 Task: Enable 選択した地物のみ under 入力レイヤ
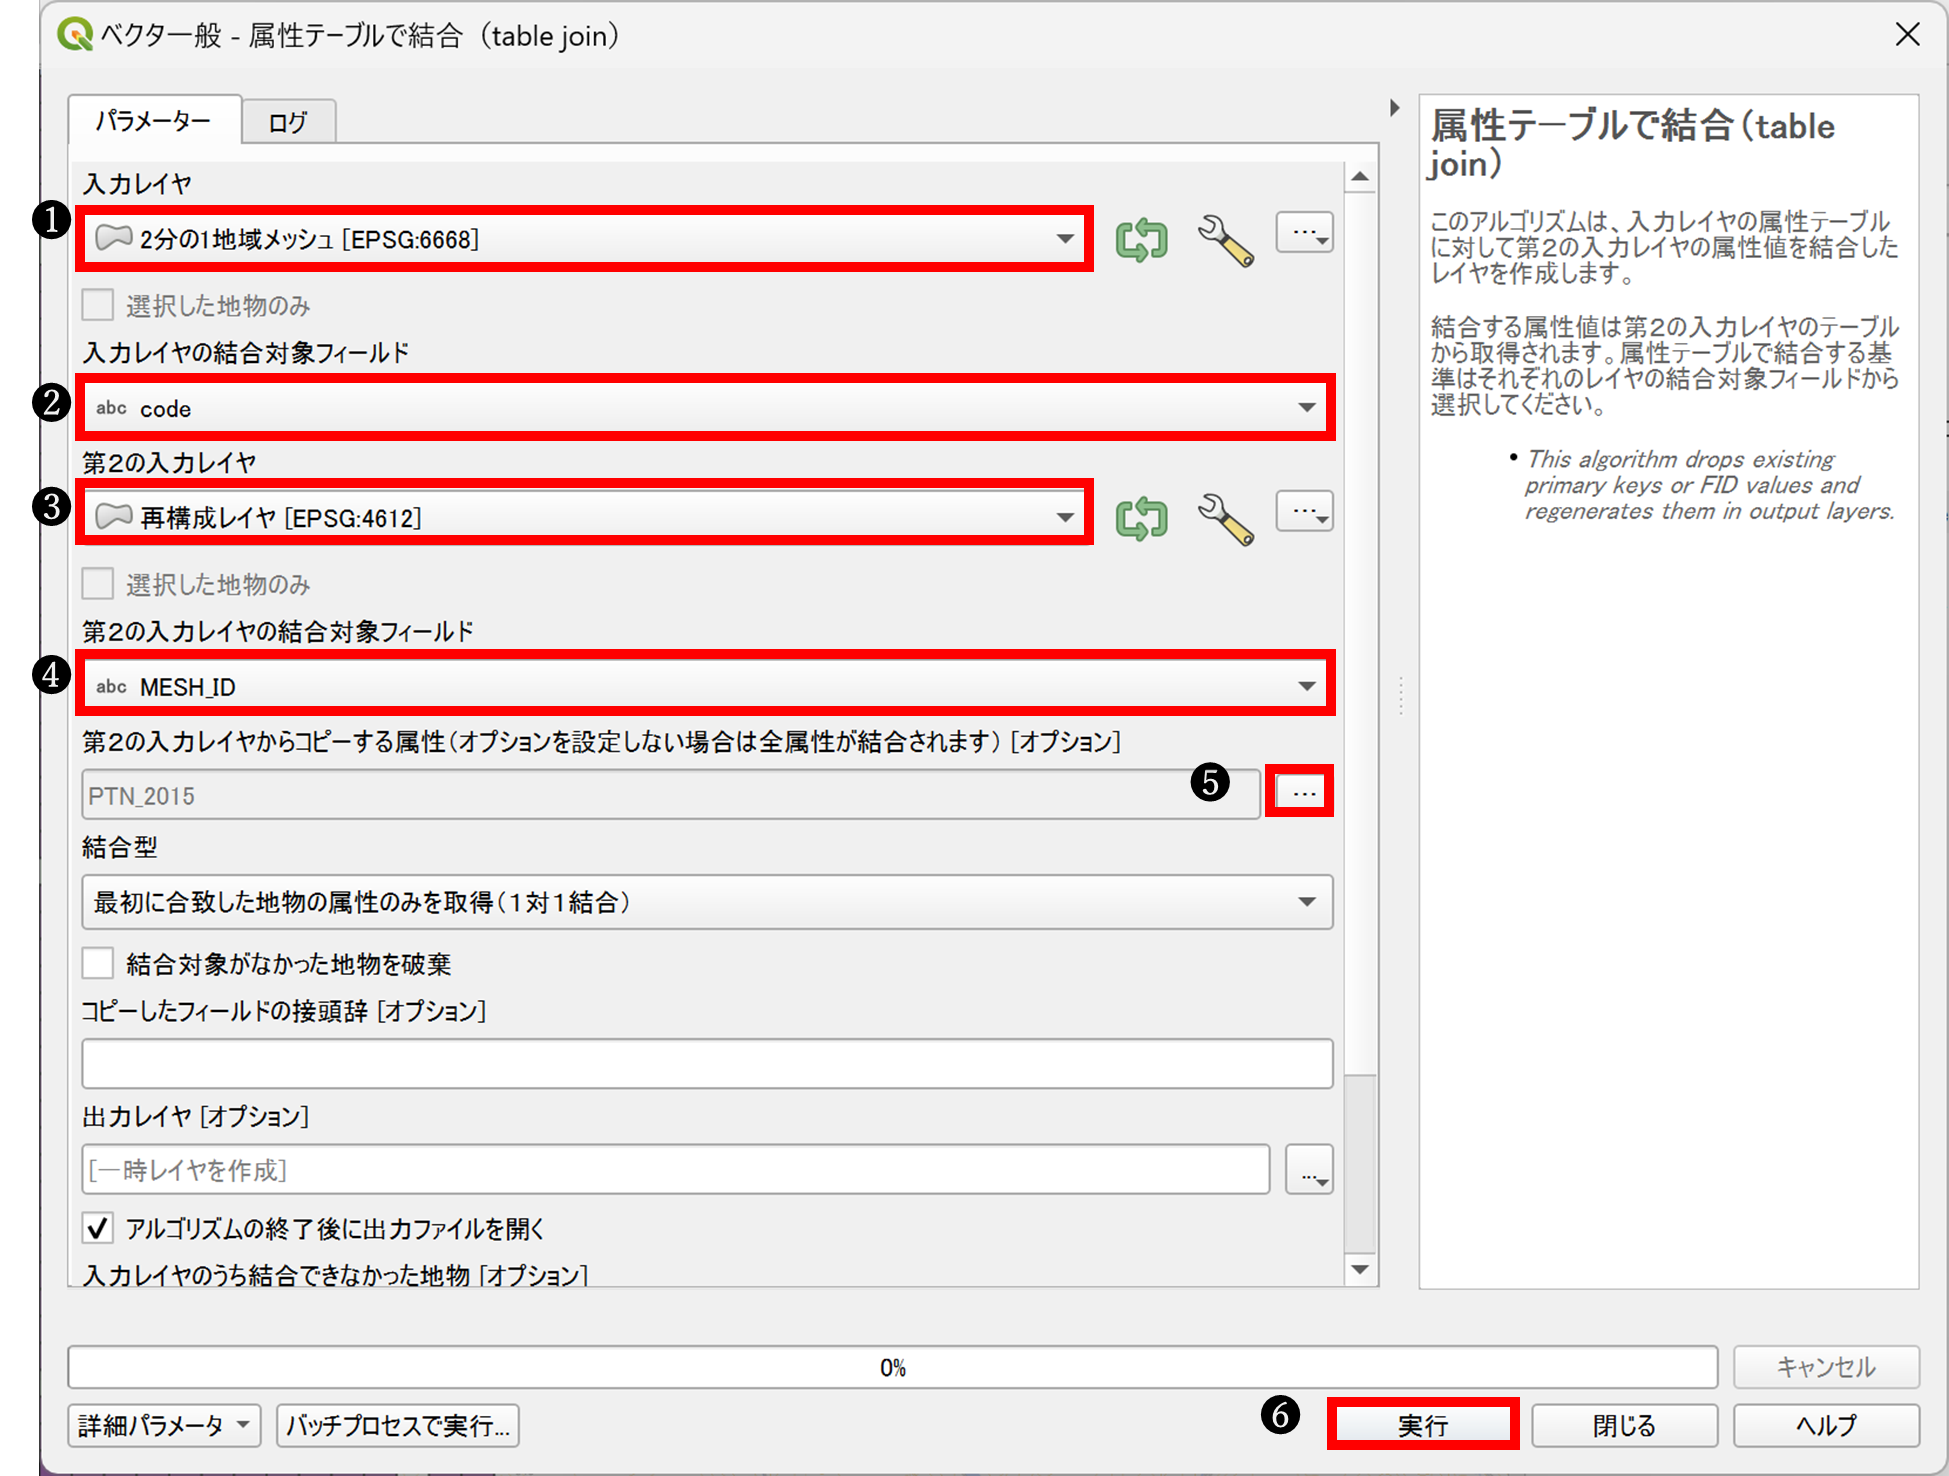click(x=98, y=305)
